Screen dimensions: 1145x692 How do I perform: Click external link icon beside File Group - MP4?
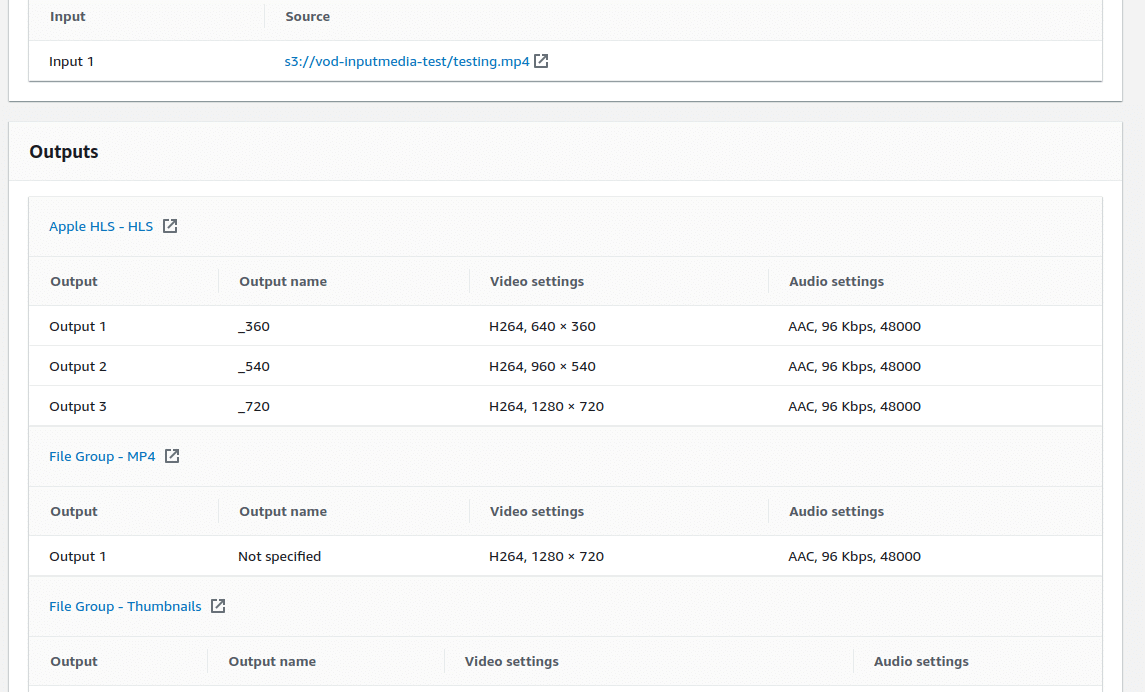tap(172, 456)
